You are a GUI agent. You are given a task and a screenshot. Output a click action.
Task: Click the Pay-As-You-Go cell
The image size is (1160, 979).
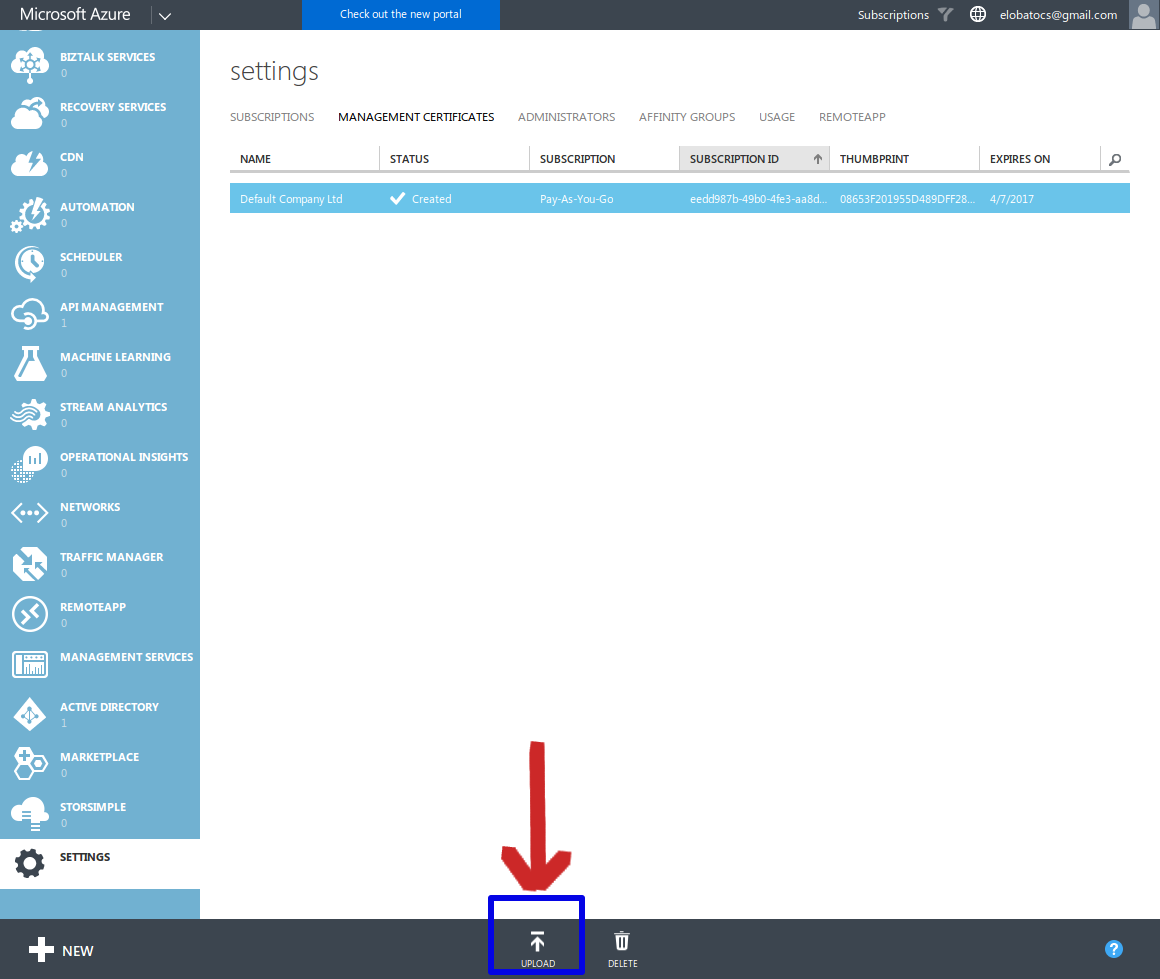(576, 199)
